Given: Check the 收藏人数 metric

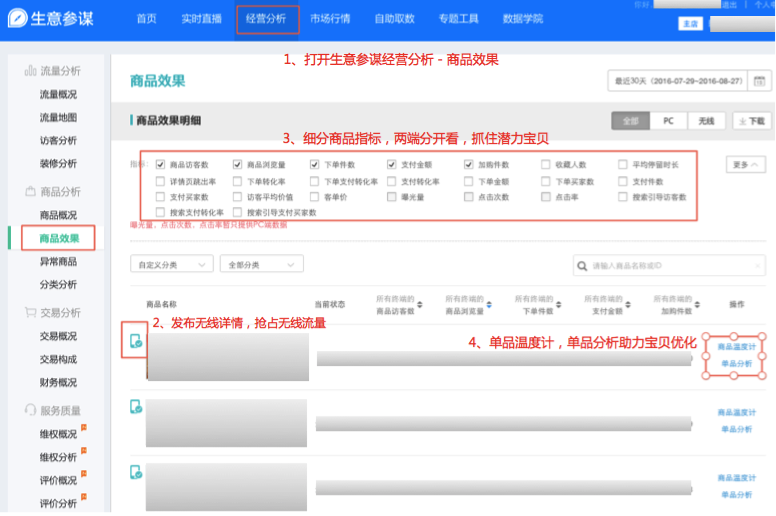Looking at the screenshot, I should [x=545, y=164].
